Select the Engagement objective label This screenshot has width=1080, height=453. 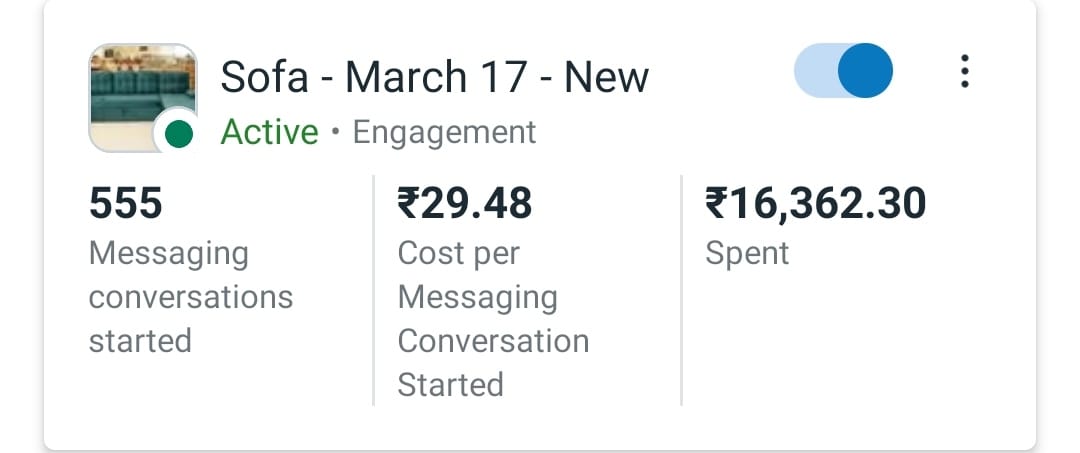tap(444, 132)
